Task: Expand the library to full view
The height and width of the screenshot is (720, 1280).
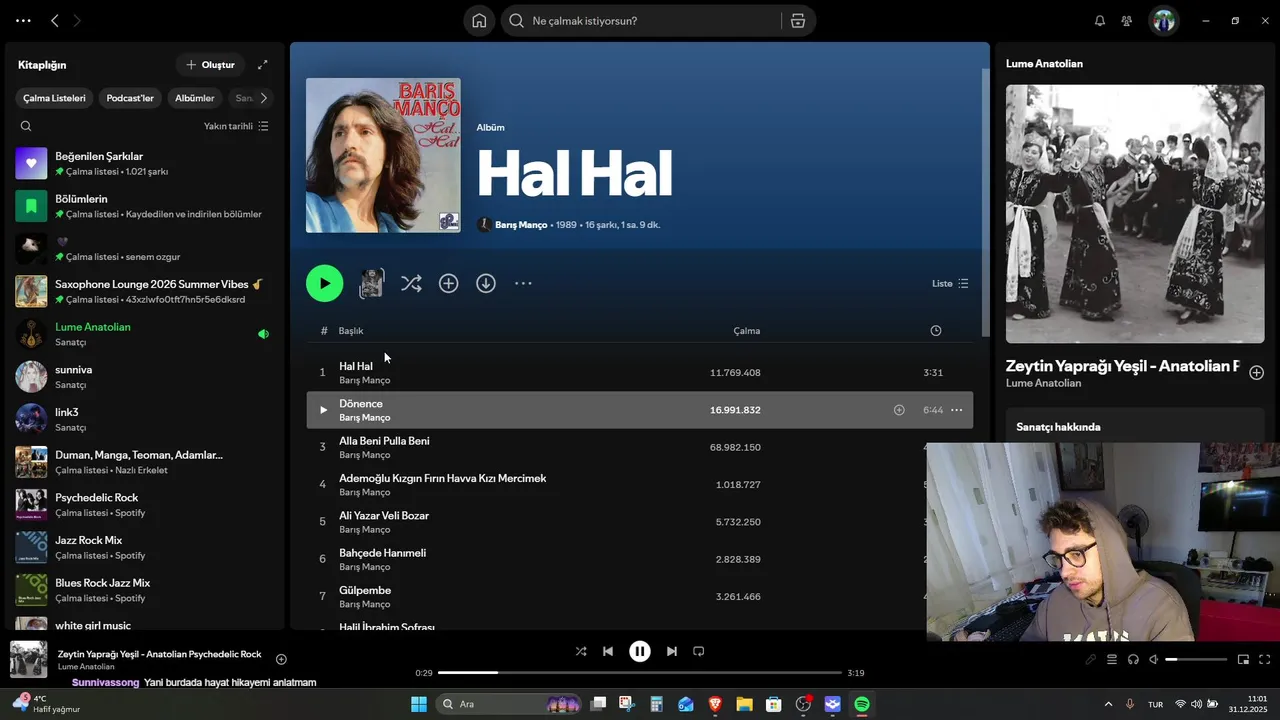Action: pyautogui.click(x=263, y=65)
